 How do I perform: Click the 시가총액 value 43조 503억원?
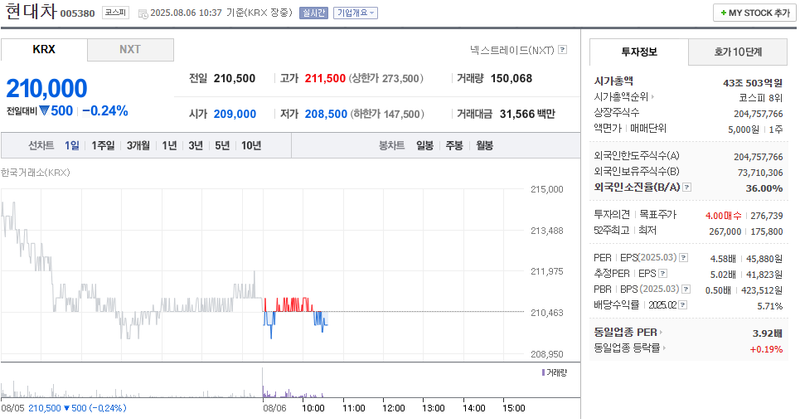(753, 83)
